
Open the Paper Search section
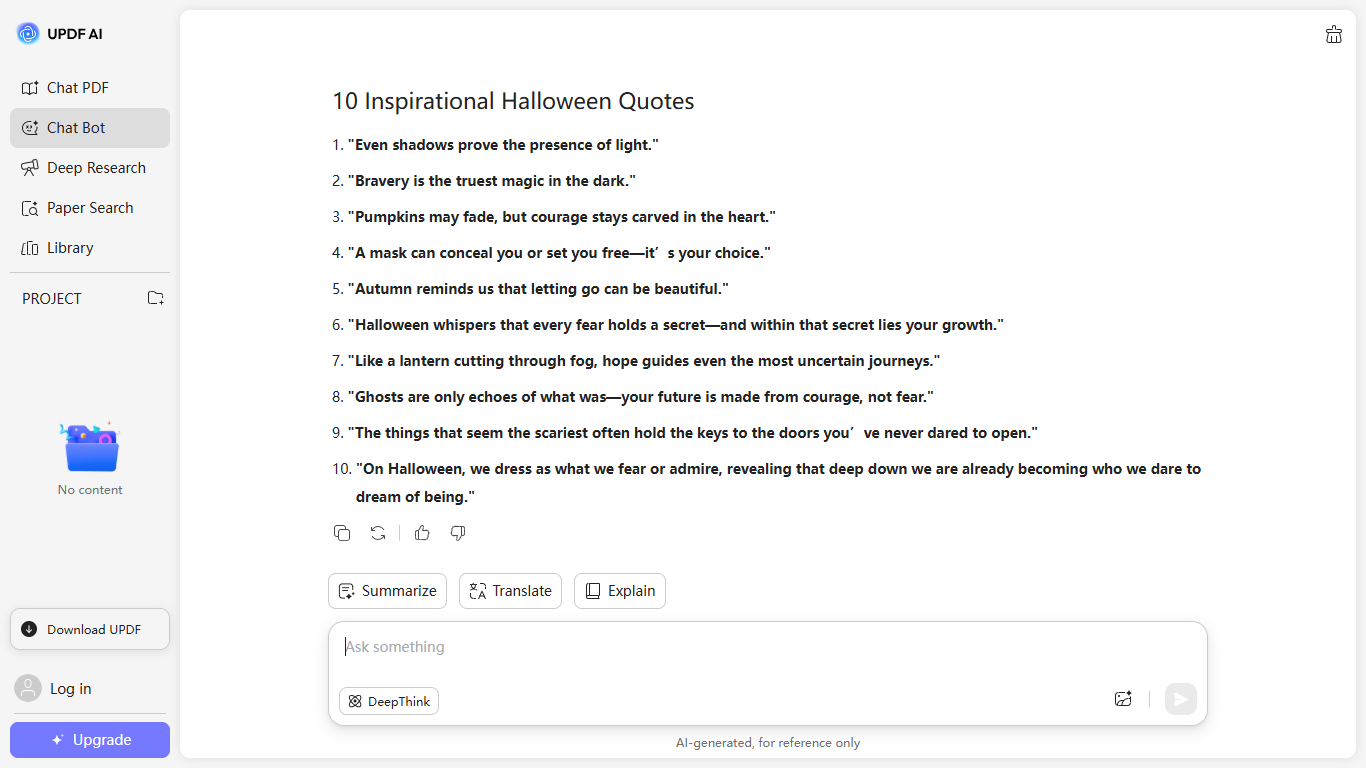click(90, 207)
